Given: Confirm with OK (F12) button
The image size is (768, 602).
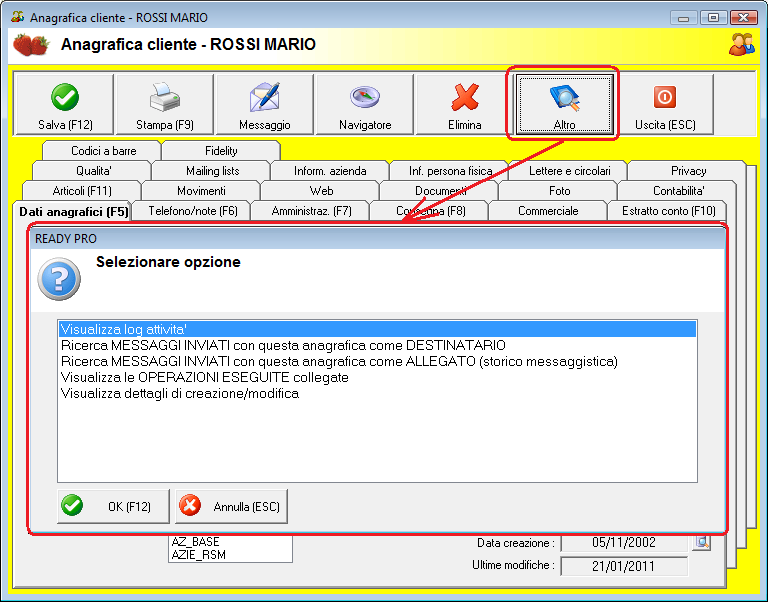Looking at the screenshot, I should (113, 506).
